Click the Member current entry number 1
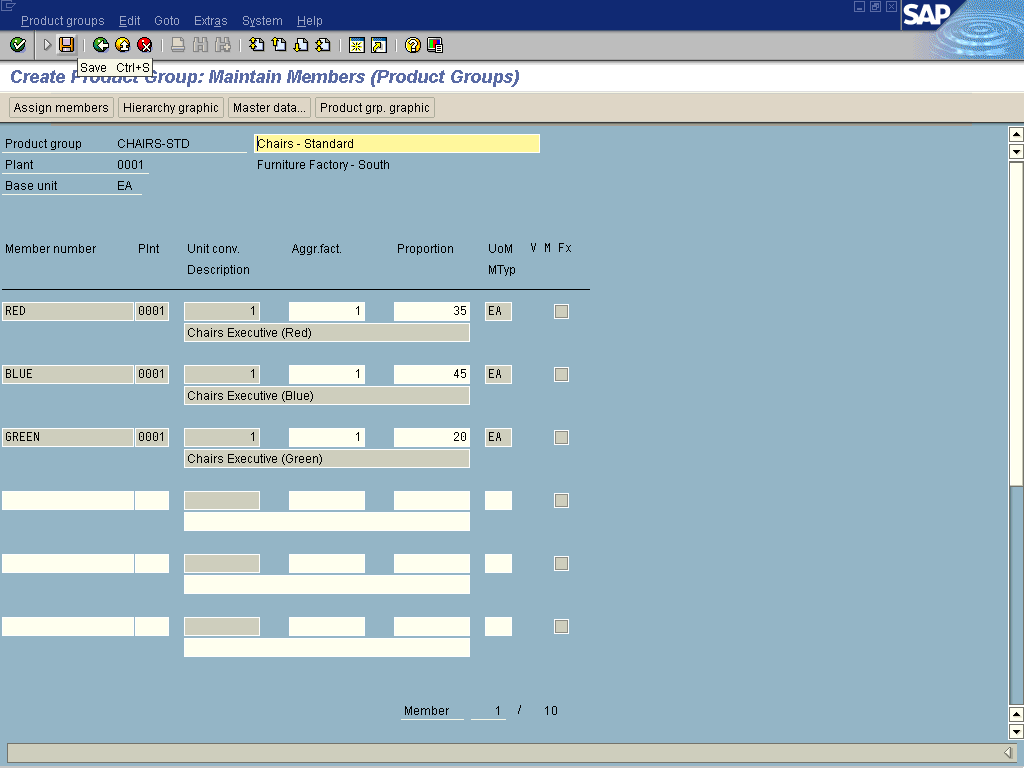1024x768 pixels. [x=498, y=711]
